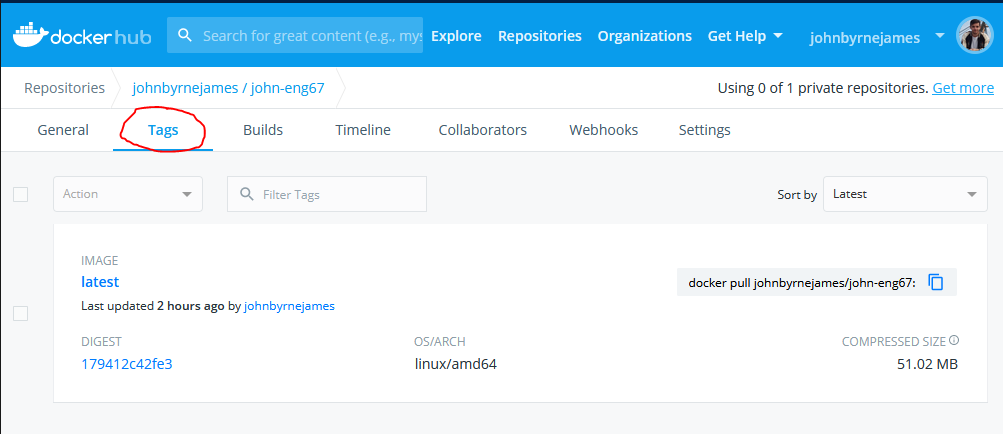Click the Get more link

pos(963,88)
